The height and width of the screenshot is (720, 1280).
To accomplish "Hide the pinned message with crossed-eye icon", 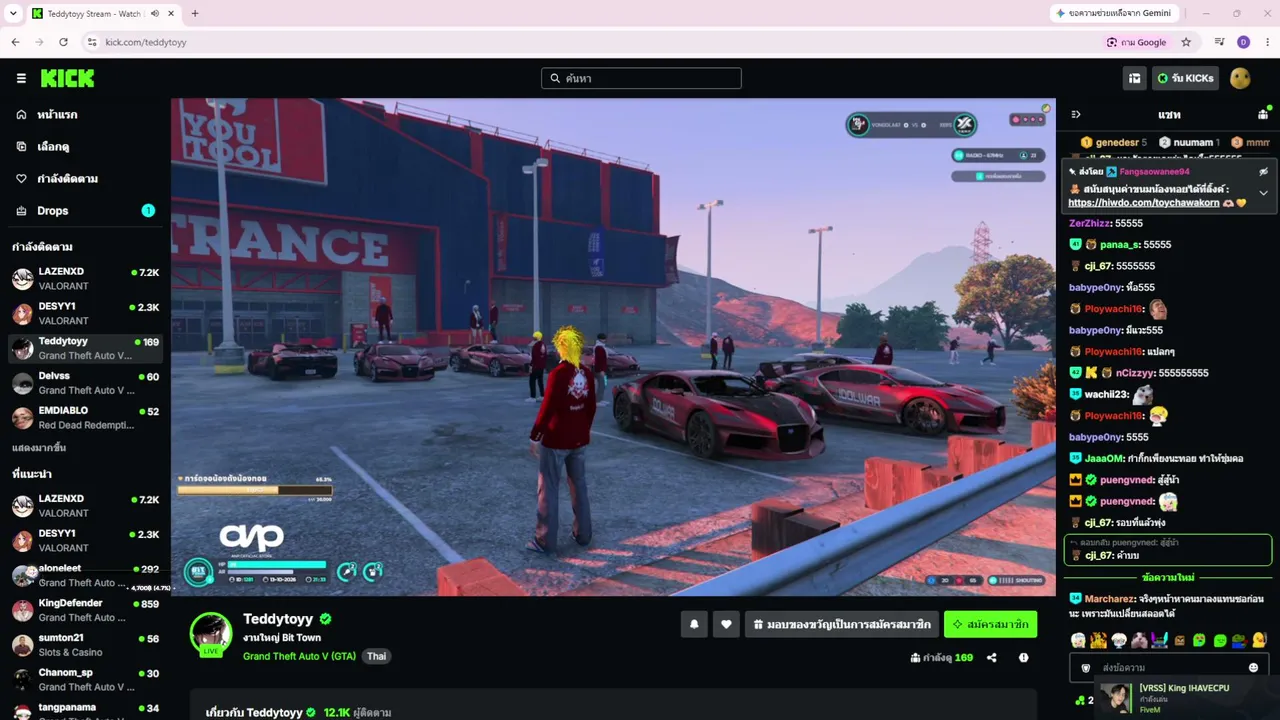I will (1263, 172).
